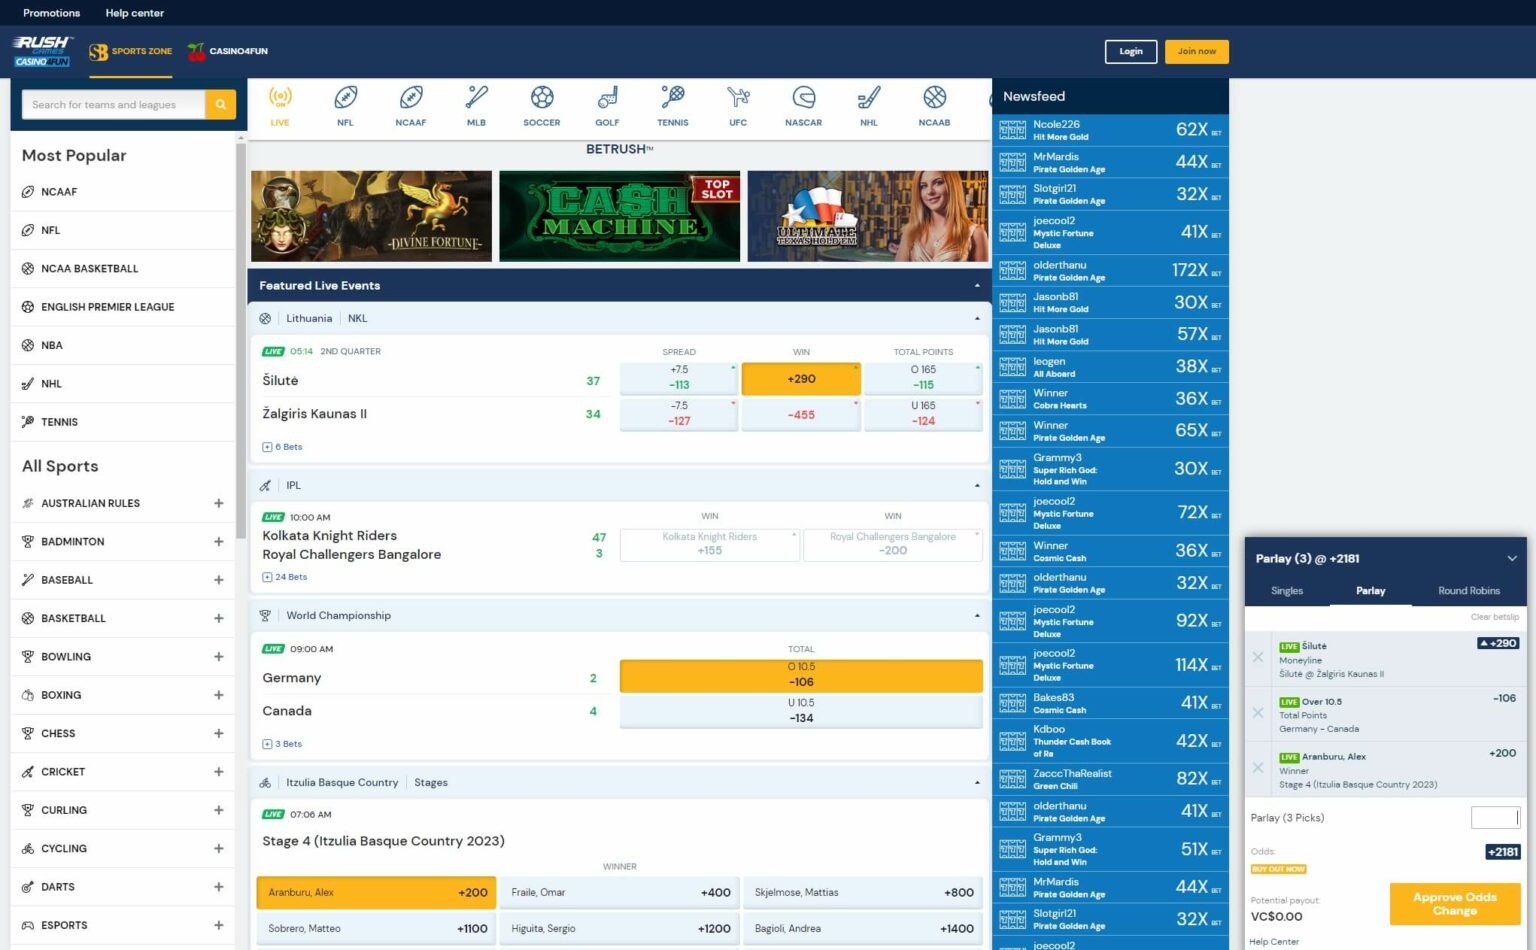Click Clear betslip link
Image resolution: width=1536 pixels, height=950 pixels.
coord(1494,617)
